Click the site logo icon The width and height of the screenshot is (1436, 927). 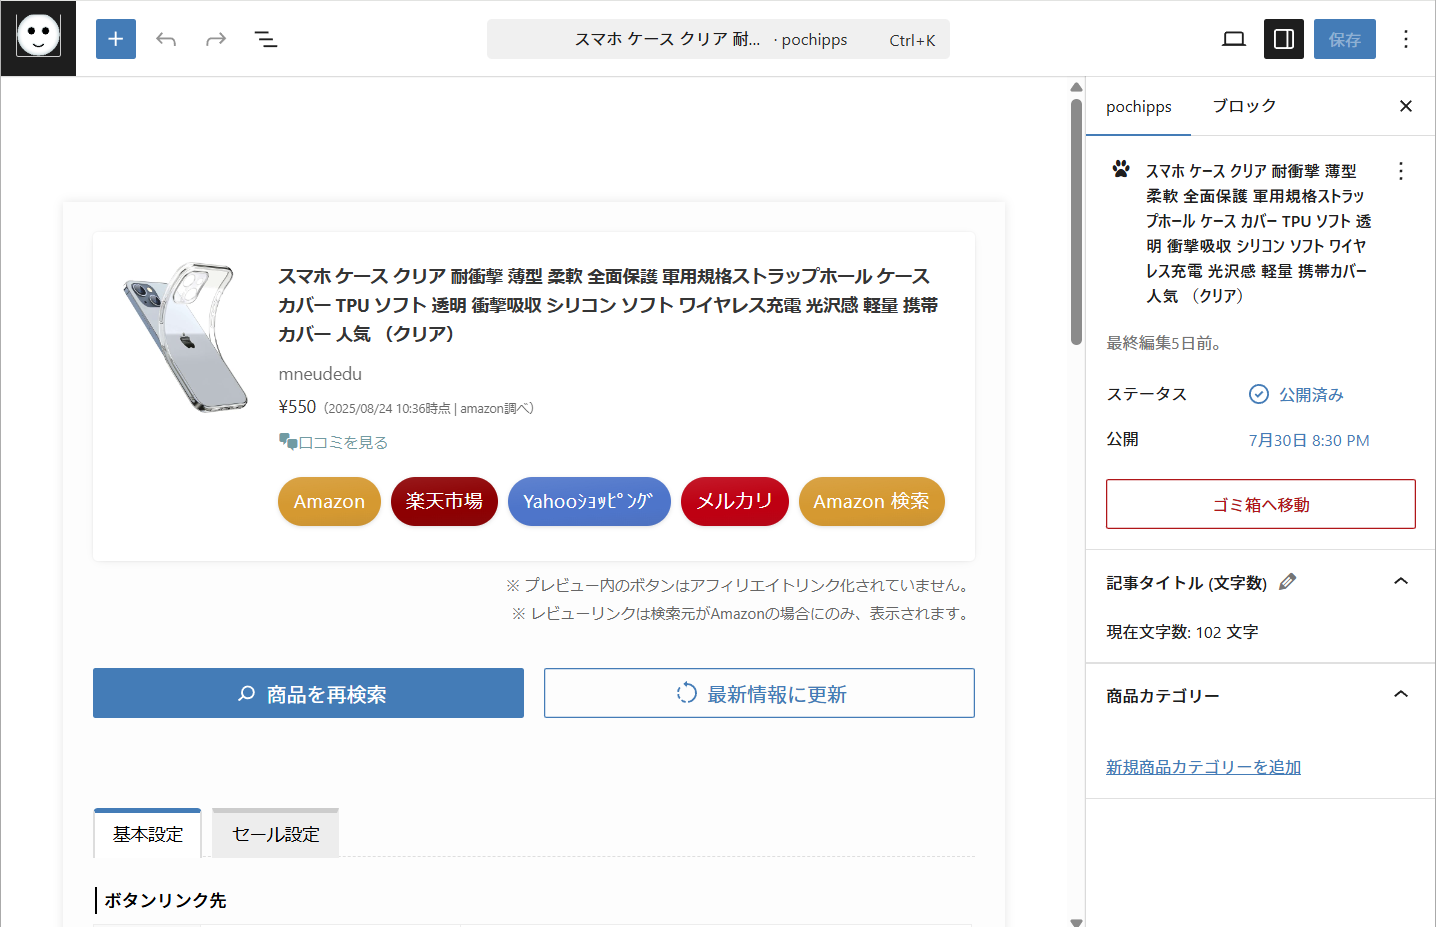click(38, 38)
